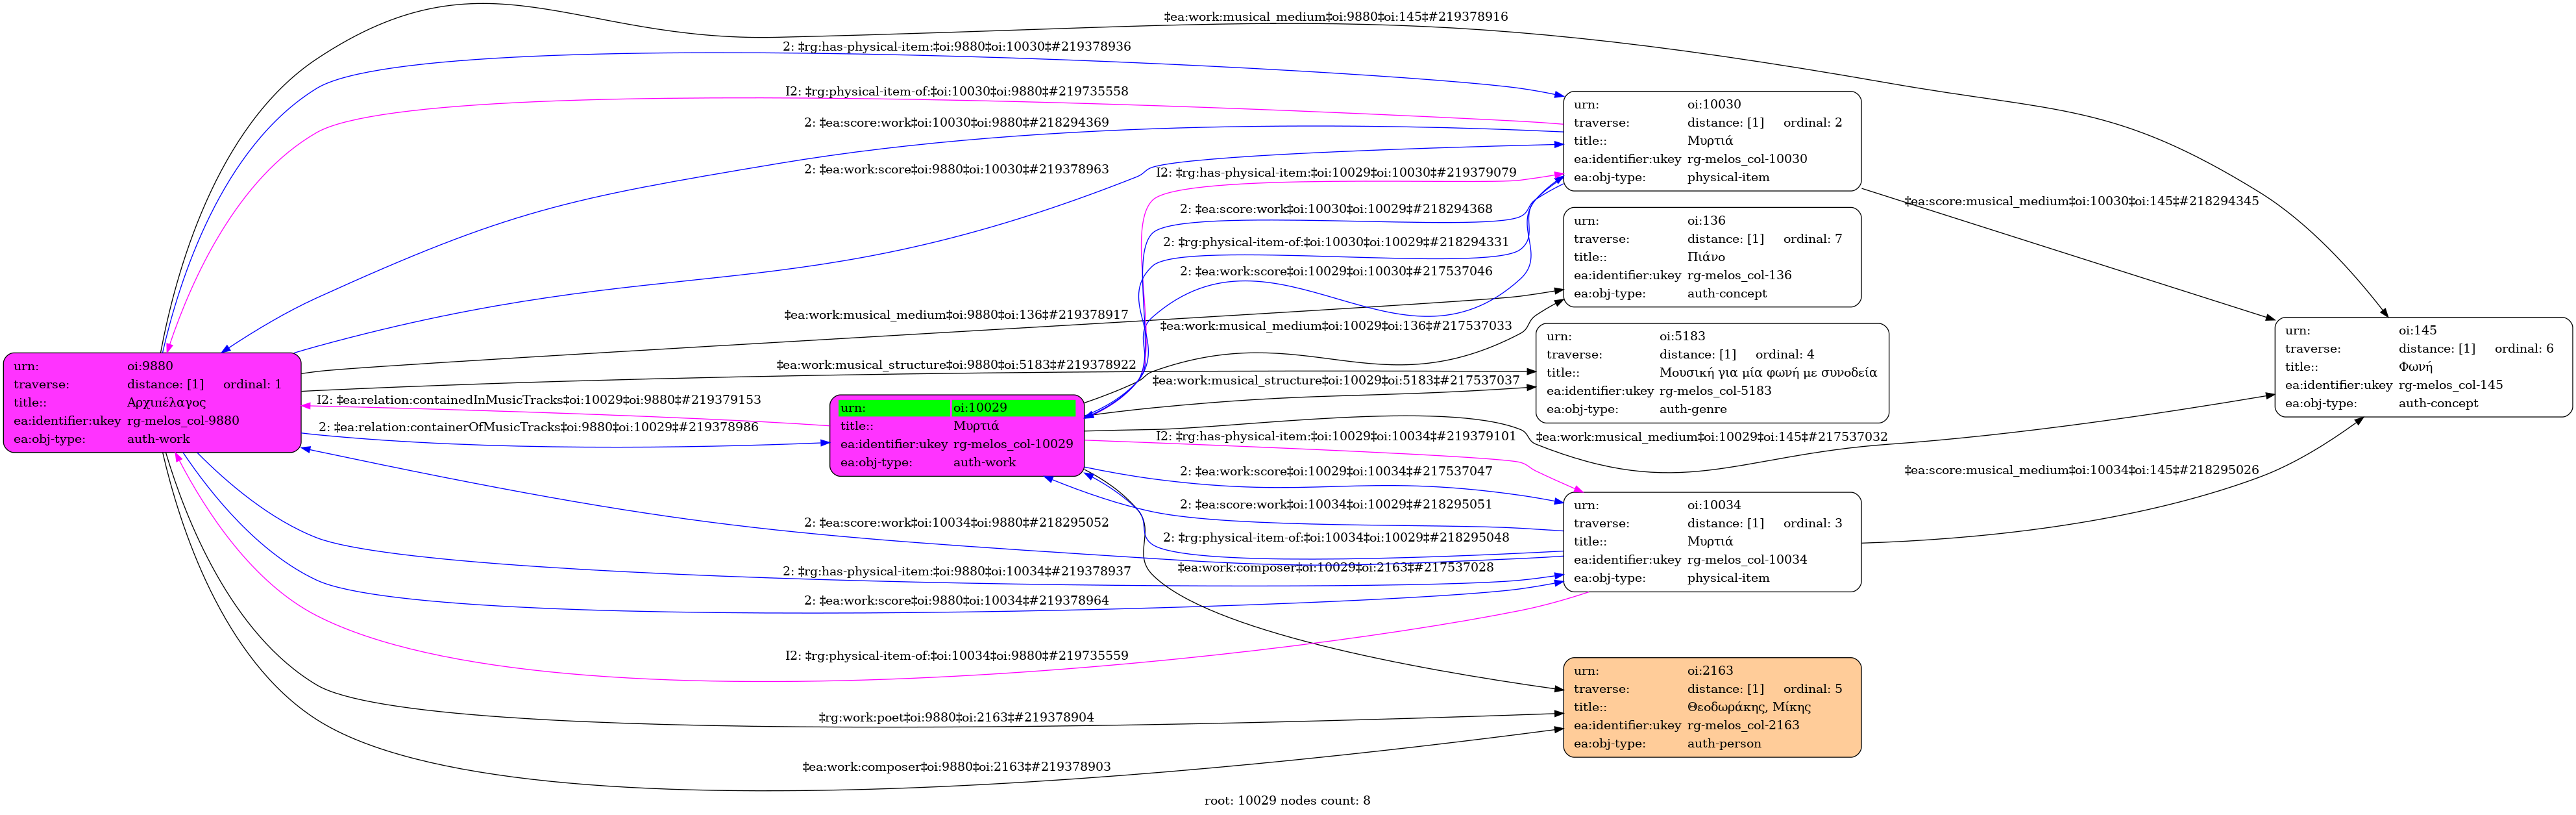Select has-physical-item oi:9880 oi:10030 edge label
The width and height of the screenshot is (2576, 815).
point(956,46)
